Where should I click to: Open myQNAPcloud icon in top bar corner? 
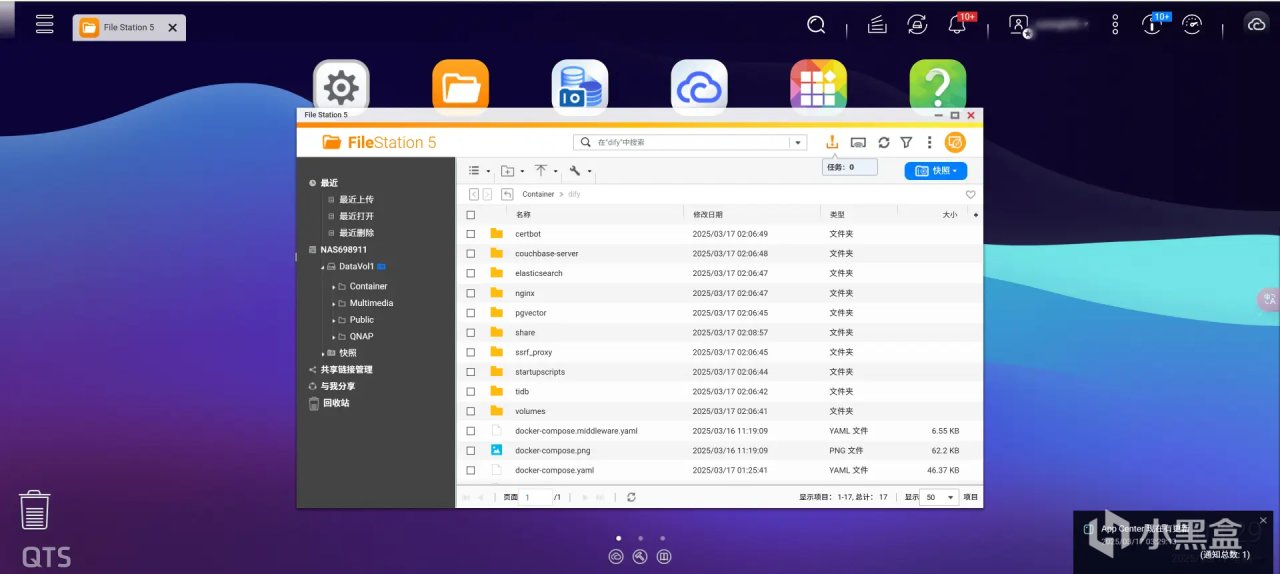(x=1257, y=25)
